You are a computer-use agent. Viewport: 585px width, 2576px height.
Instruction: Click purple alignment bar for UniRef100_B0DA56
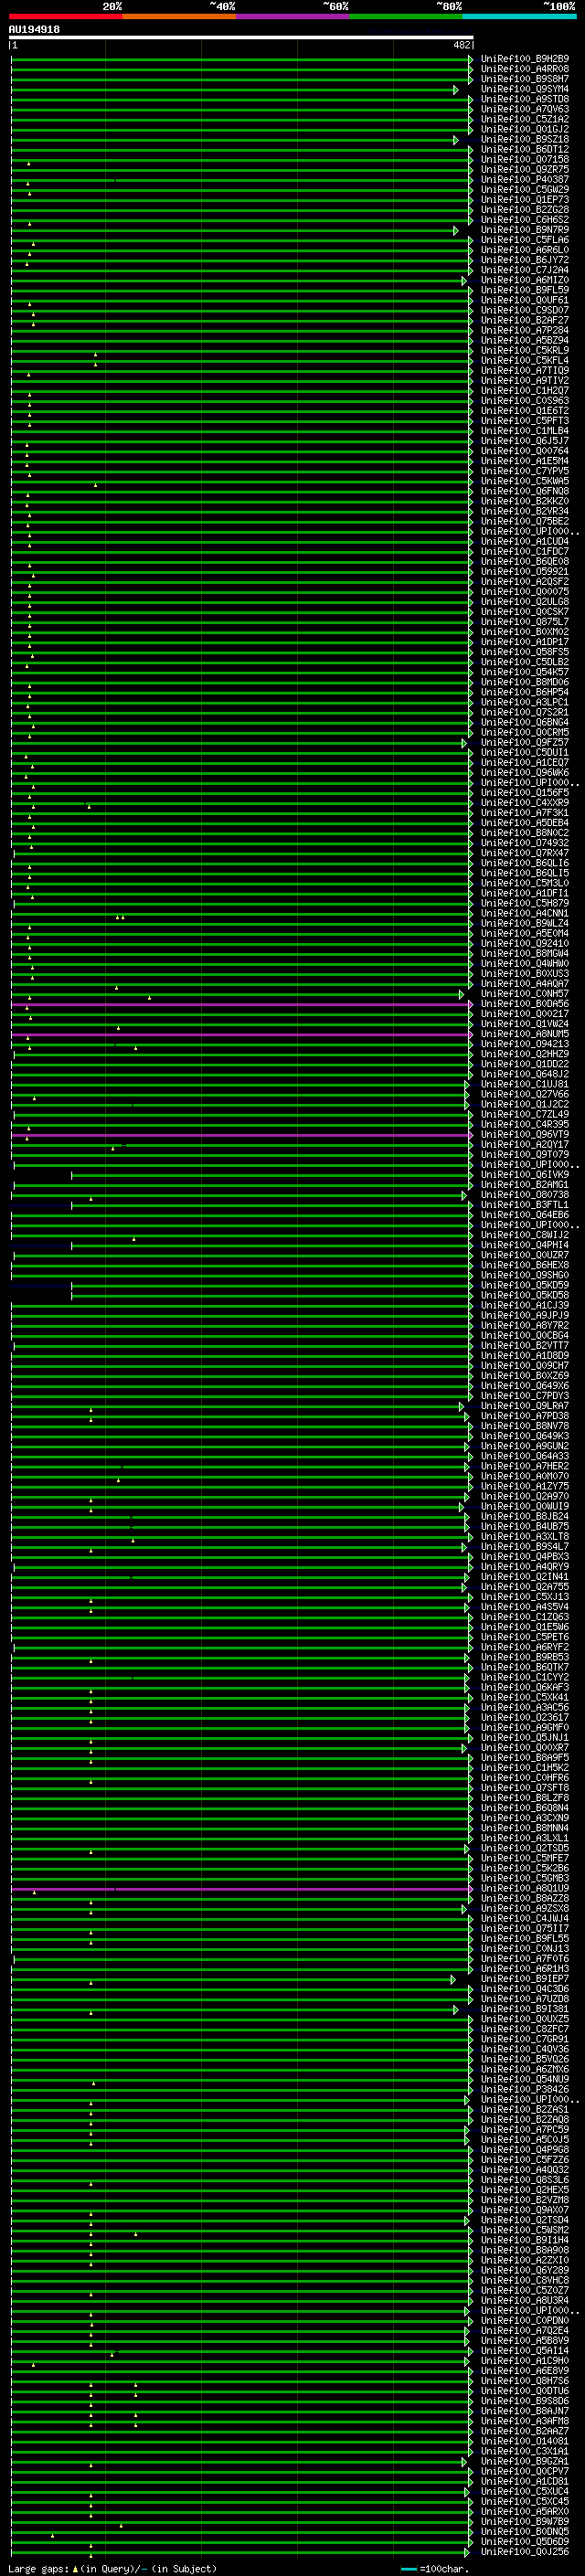pyautogui.click(x=241, y=1004)
